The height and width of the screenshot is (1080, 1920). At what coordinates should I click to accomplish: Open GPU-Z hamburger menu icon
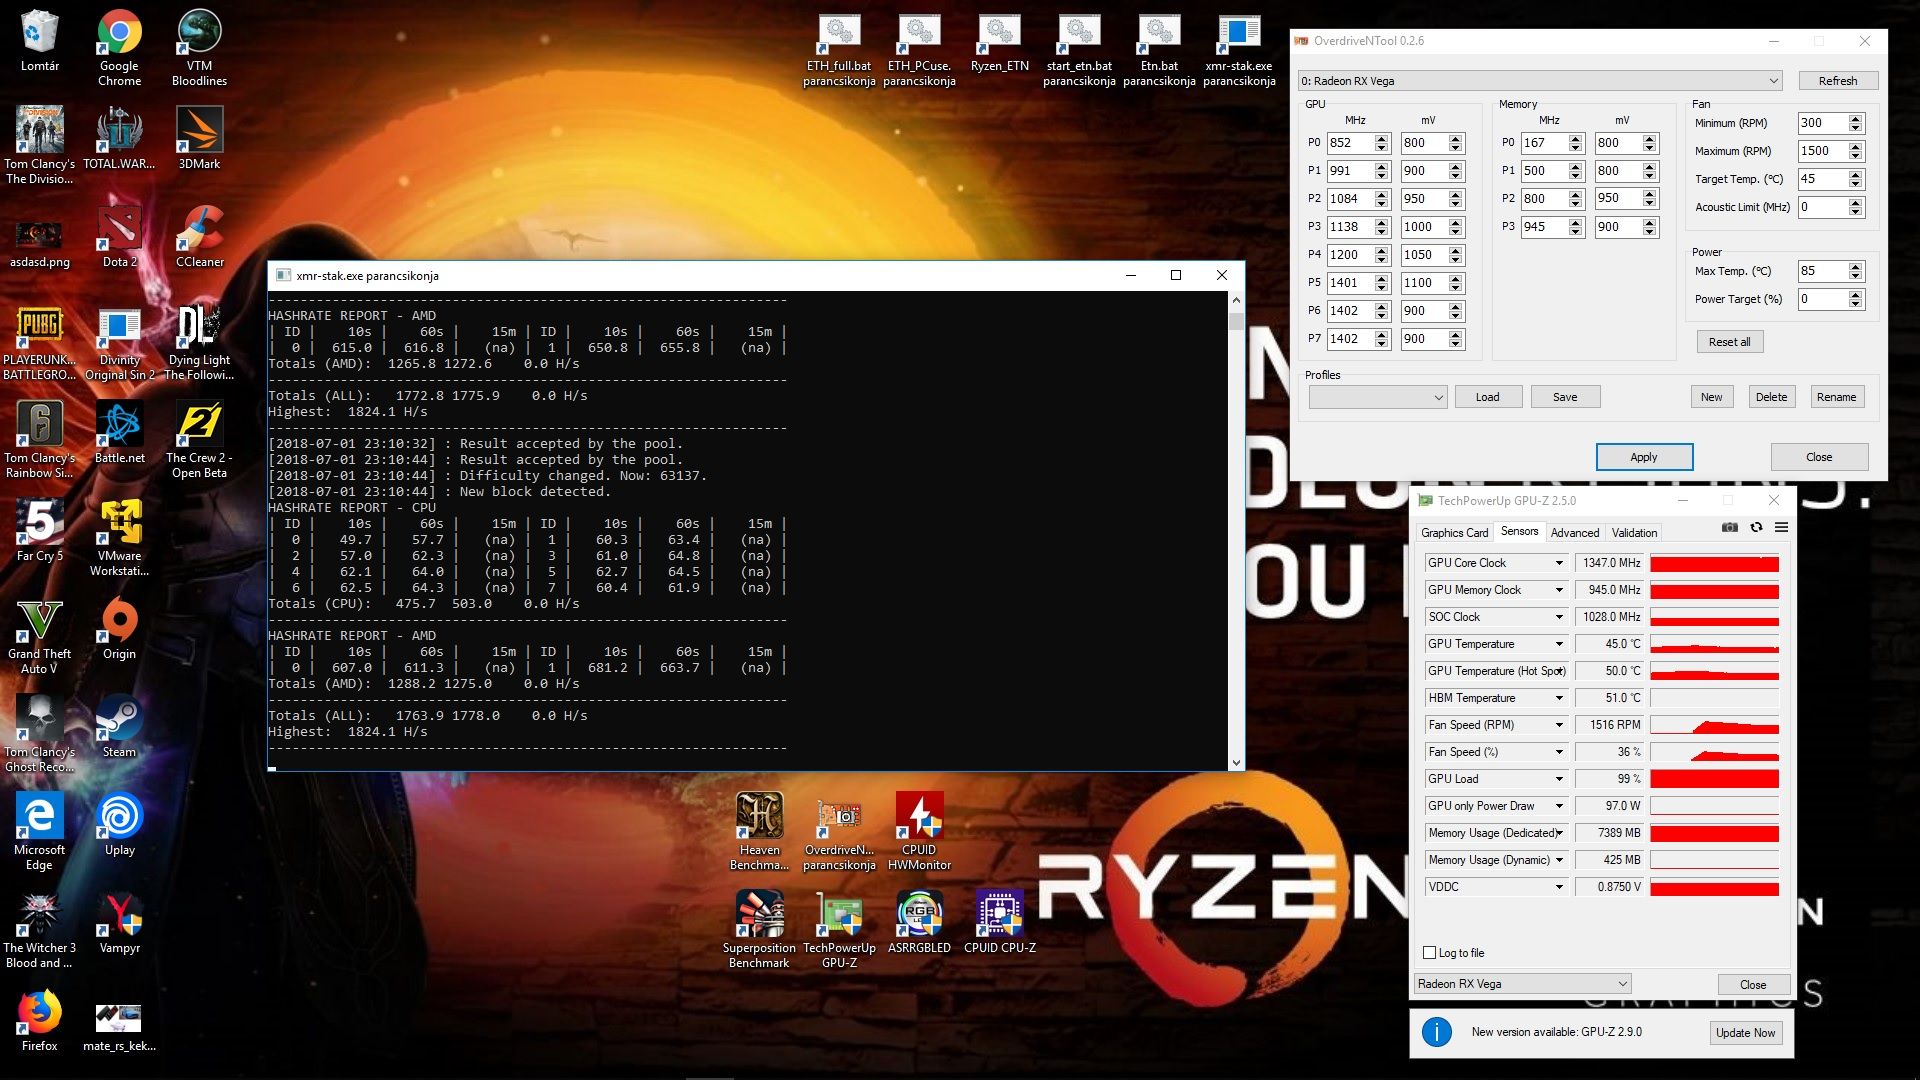point(1781,528)
